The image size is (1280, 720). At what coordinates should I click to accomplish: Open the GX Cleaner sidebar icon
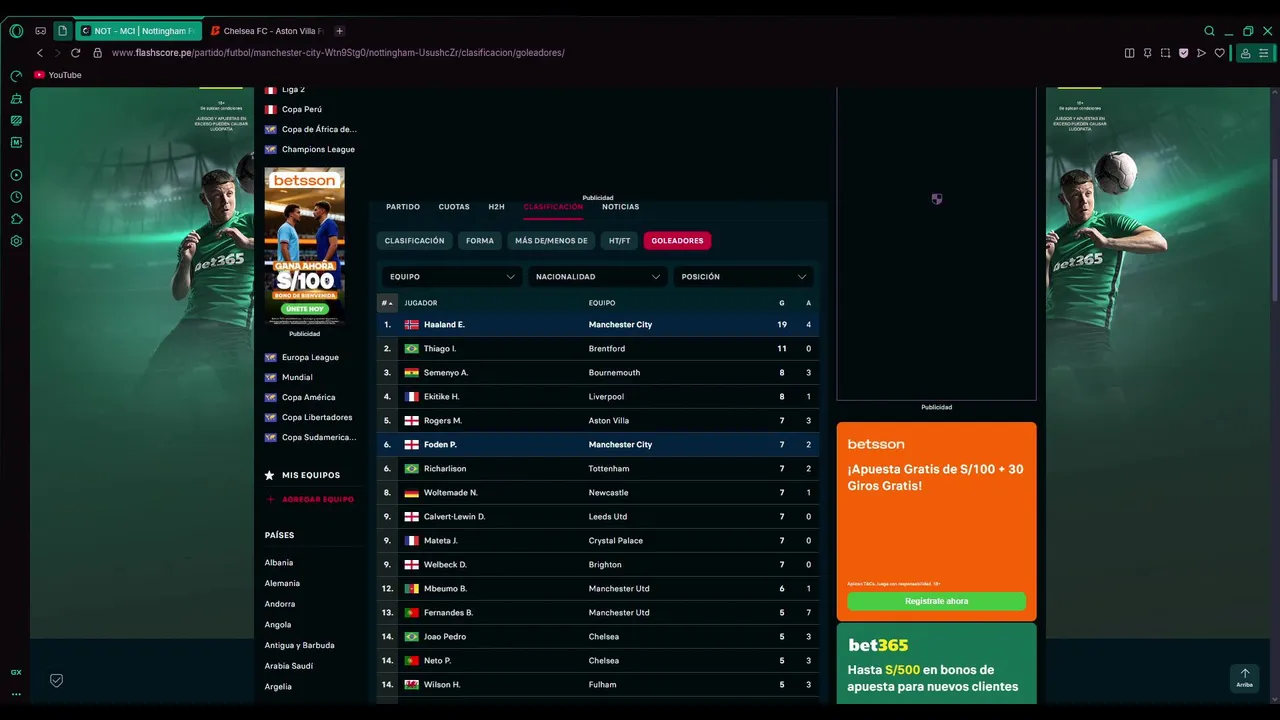[16, 98]
